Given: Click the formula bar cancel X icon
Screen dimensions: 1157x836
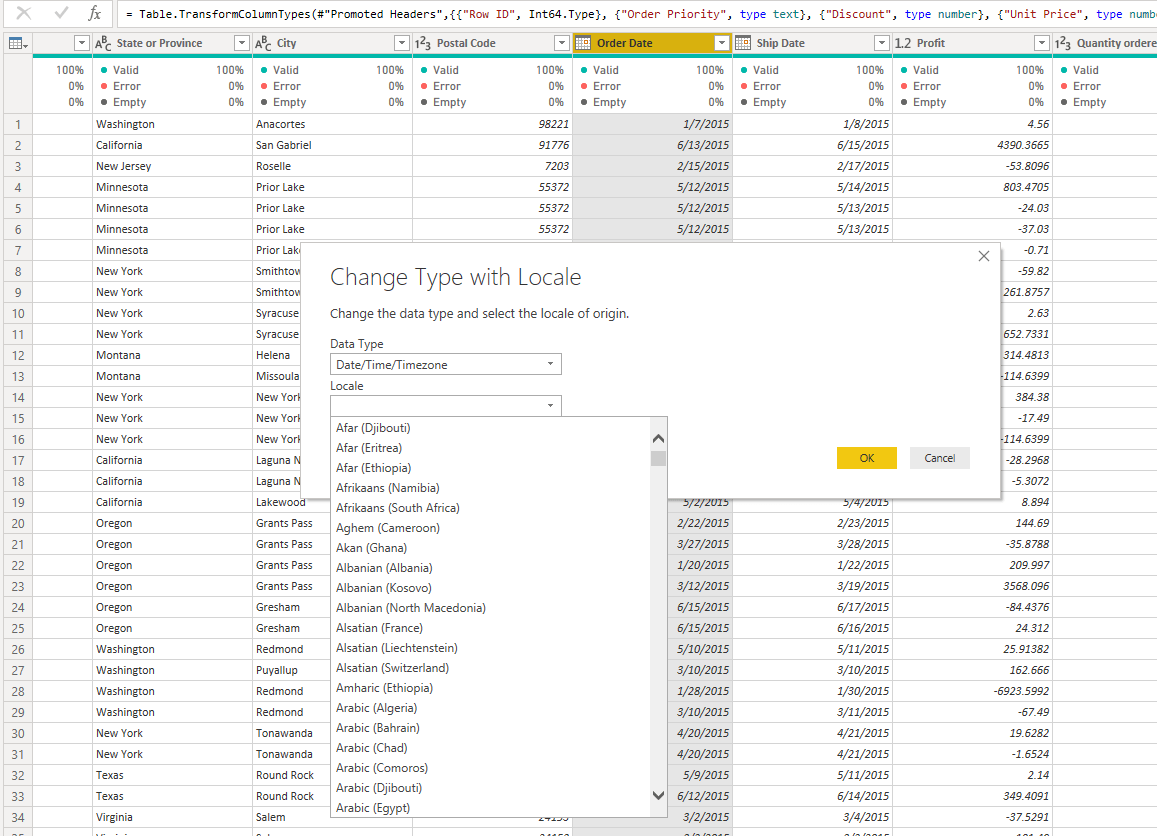Looking at the screenshot, I should (24, 13).
